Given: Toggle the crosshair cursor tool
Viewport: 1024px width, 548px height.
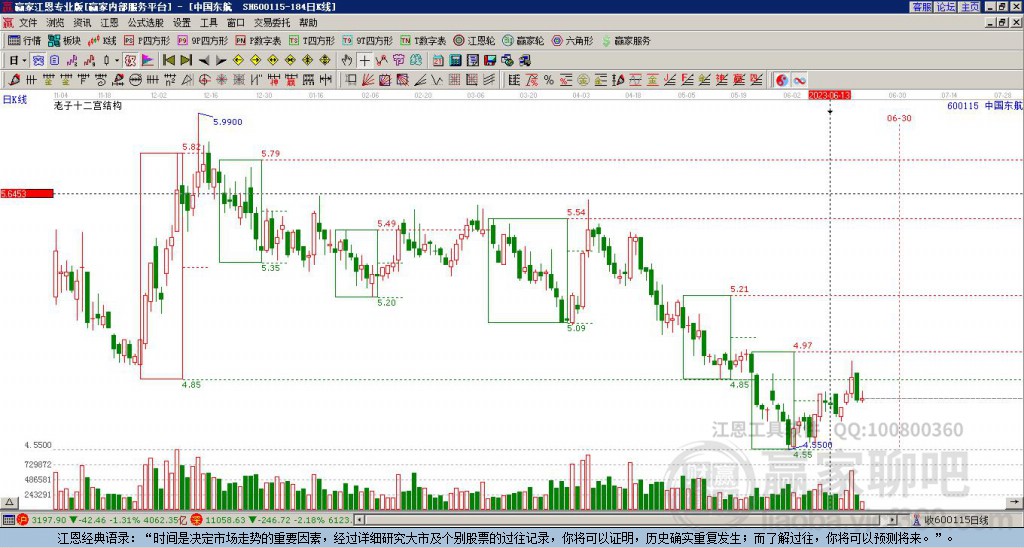Looking at the screenshot, I should [364, 61].
